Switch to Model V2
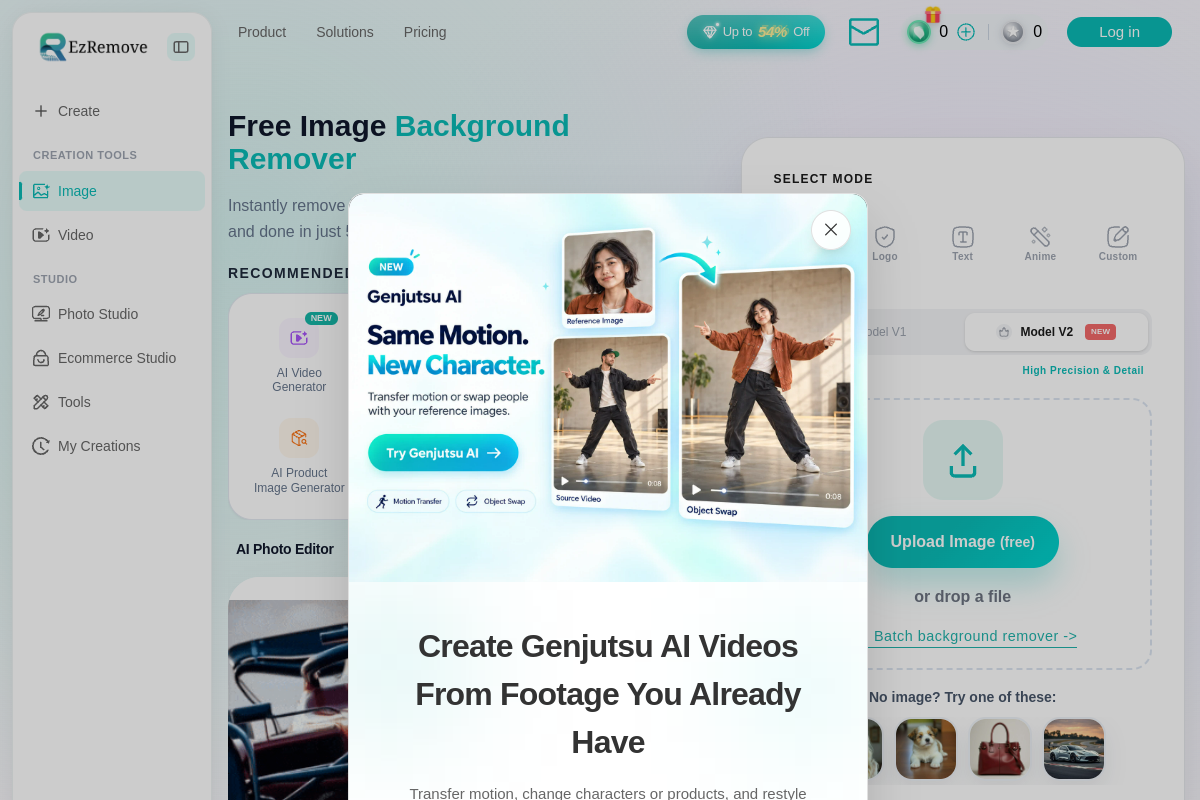Screen dimensions: 1200x800 (1056, 332)
